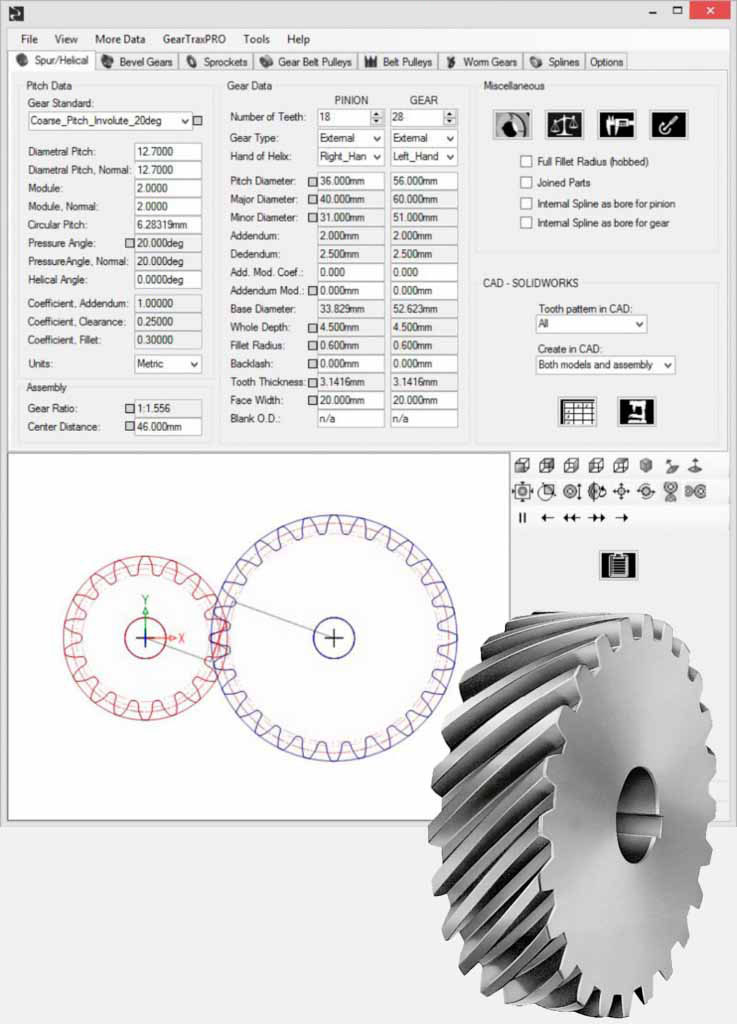Click the balance scales icon in Miscellaneous
The width and height of the screenshot is (737, 1024).
[x=565, y=124]
